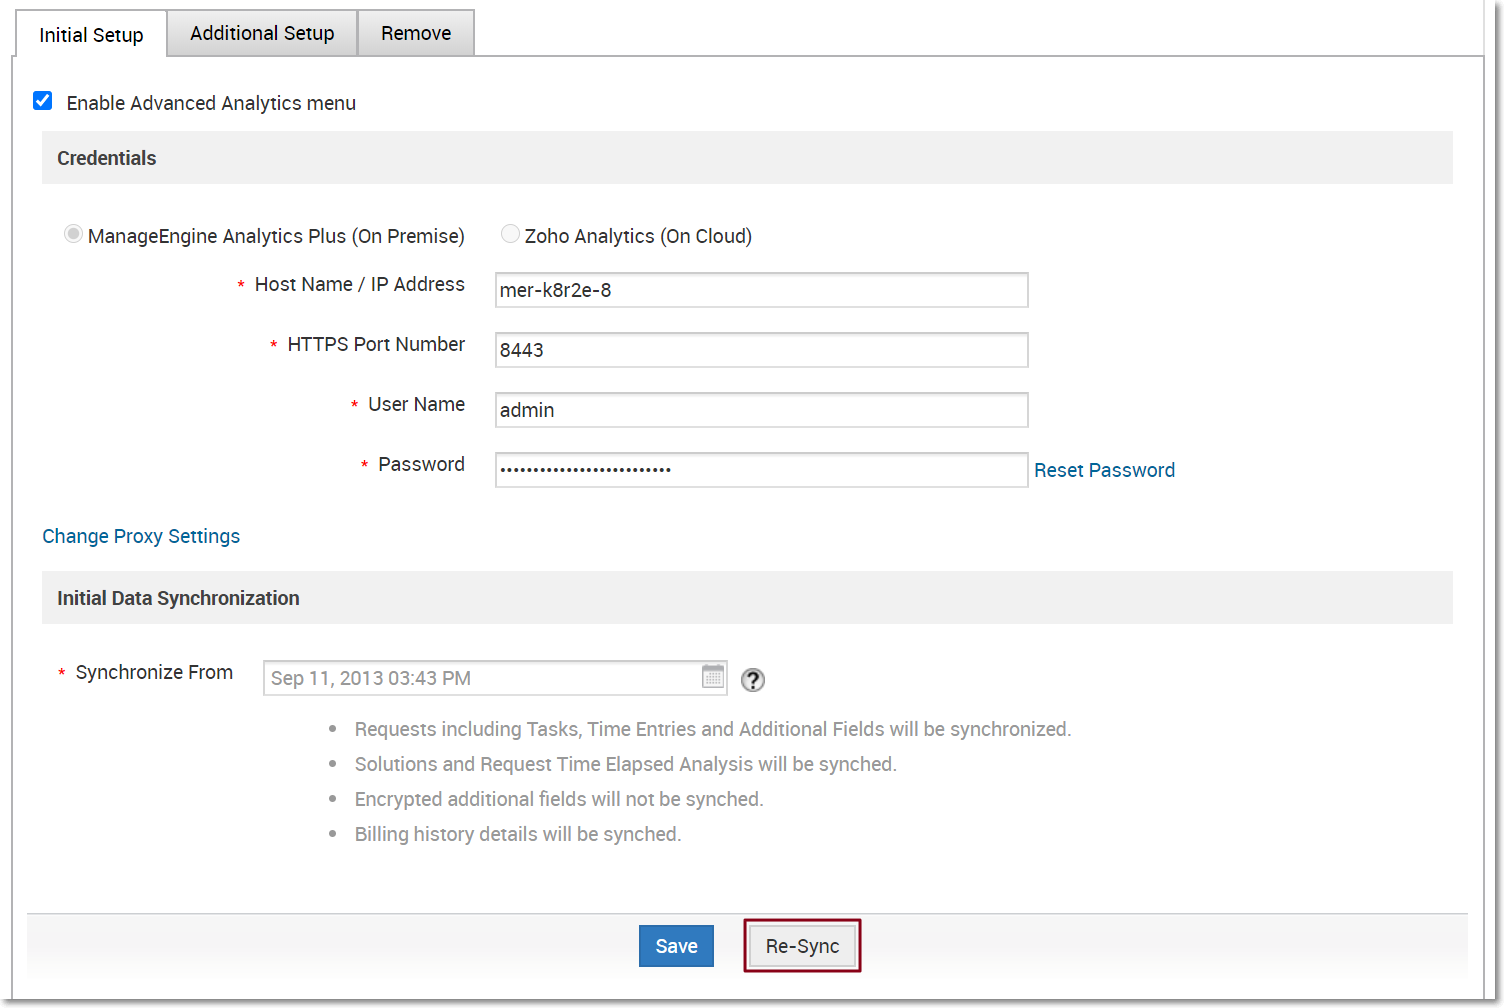This screenshot has height=1008, width=1504.
Task: Click the Credentials section header
Action: click(x=107, y=158)
